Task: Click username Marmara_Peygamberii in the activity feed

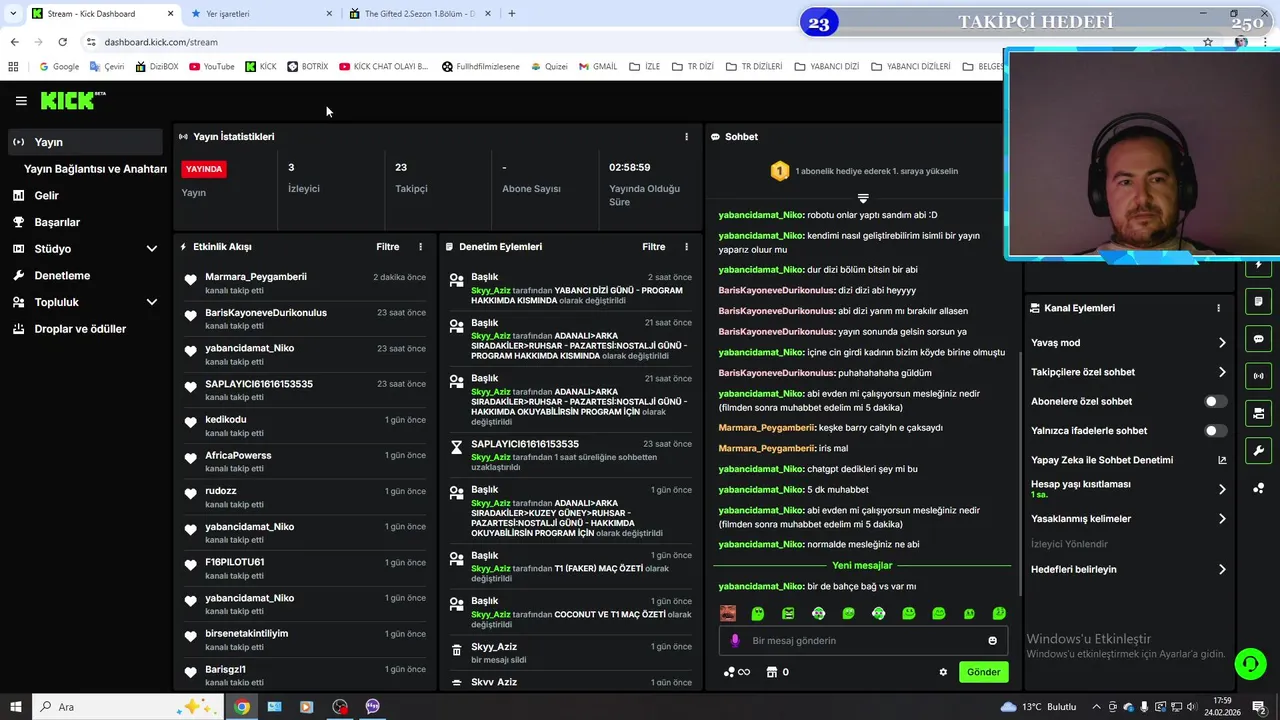Action: click(x=256, y=277)
